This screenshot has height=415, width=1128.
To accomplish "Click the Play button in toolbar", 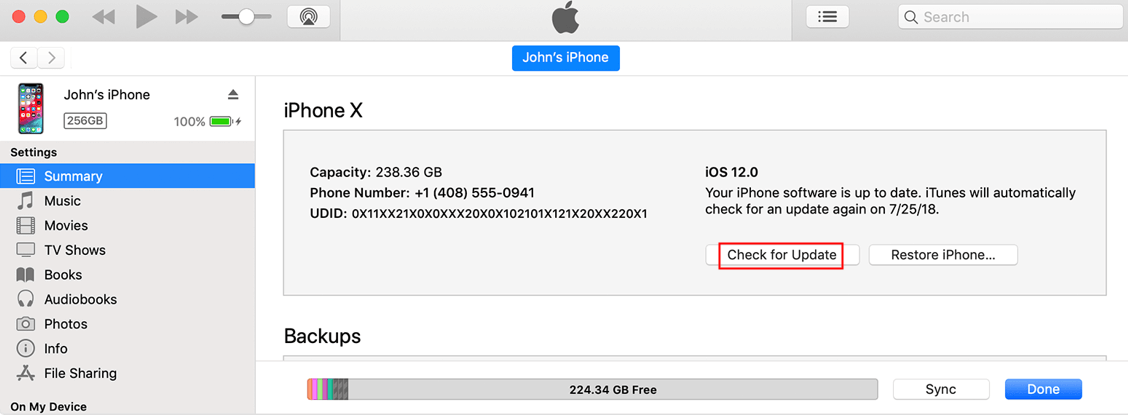I will click(146, 17).
